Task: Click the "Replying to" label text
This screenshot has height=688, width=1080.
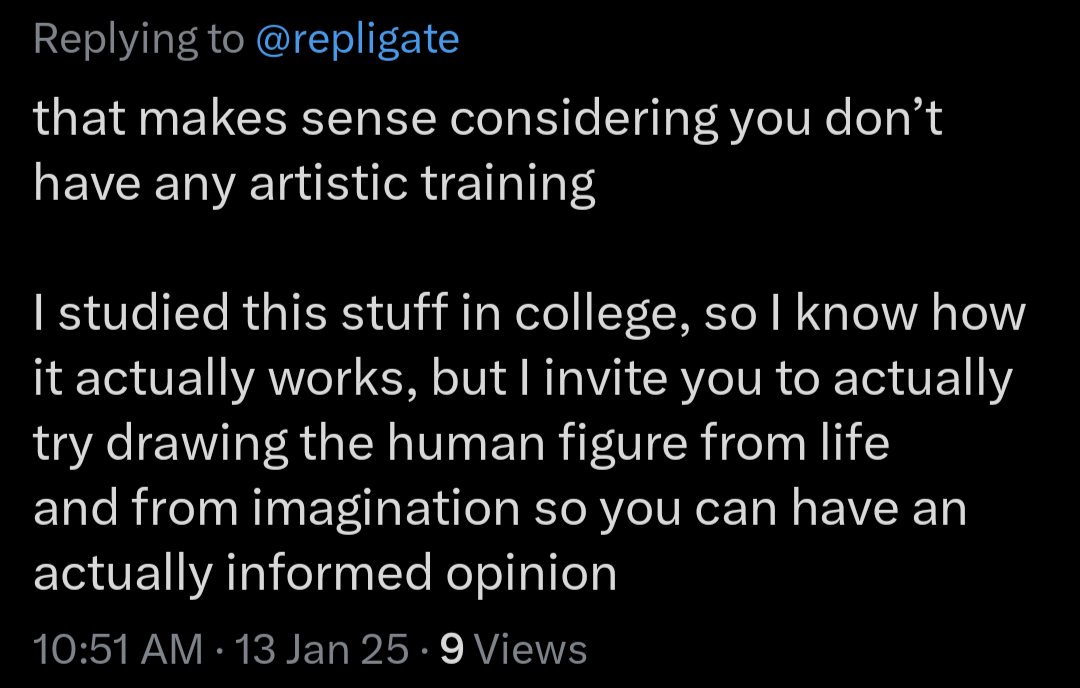Action: tap(138, 39)
